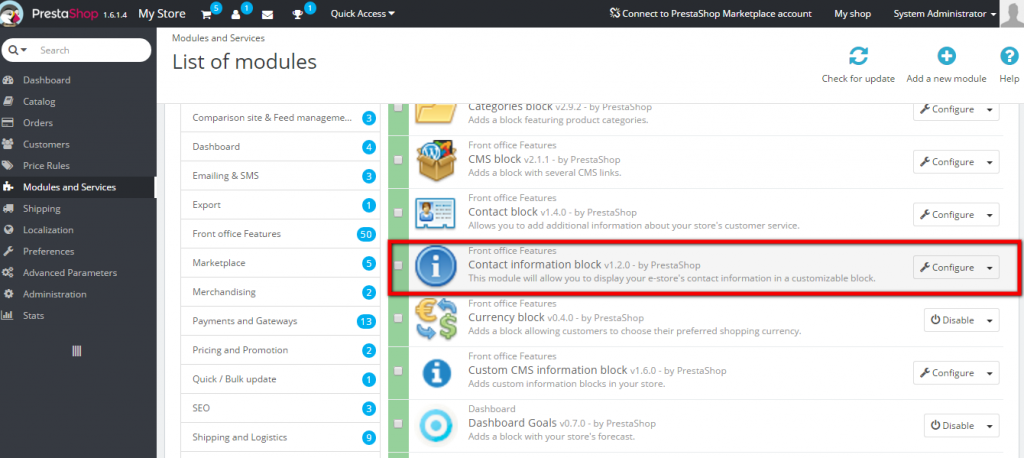Click the Contact block module card icon
This screenshot has height=458, width=1024.
435,214
